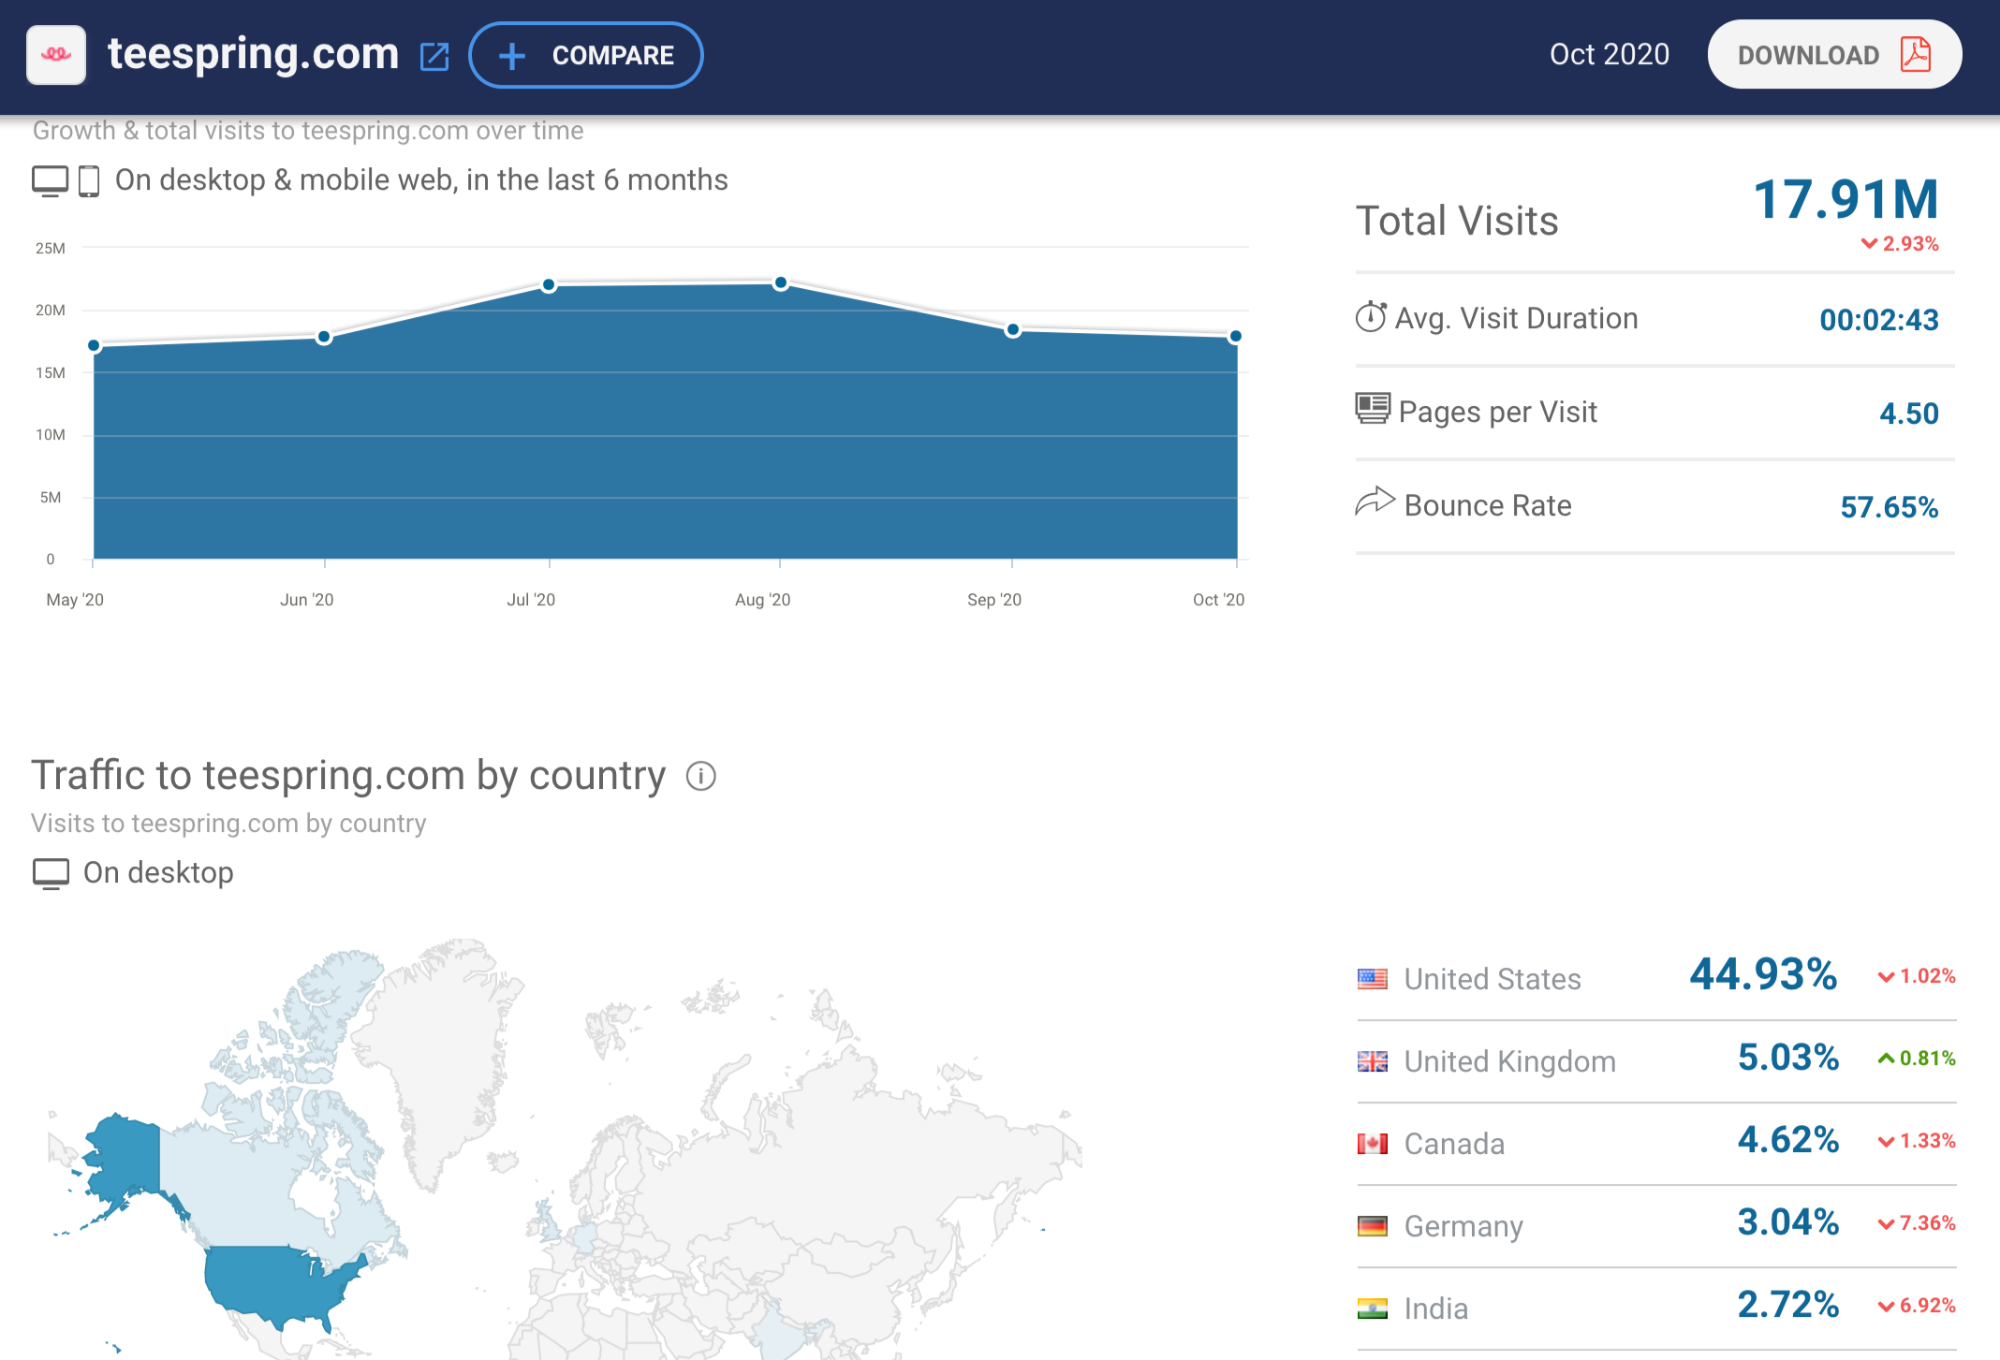Click the Bounce Rate arrow icon
The width and height of the screenshot is (2000, 1360).
(x=1375, y=501)
